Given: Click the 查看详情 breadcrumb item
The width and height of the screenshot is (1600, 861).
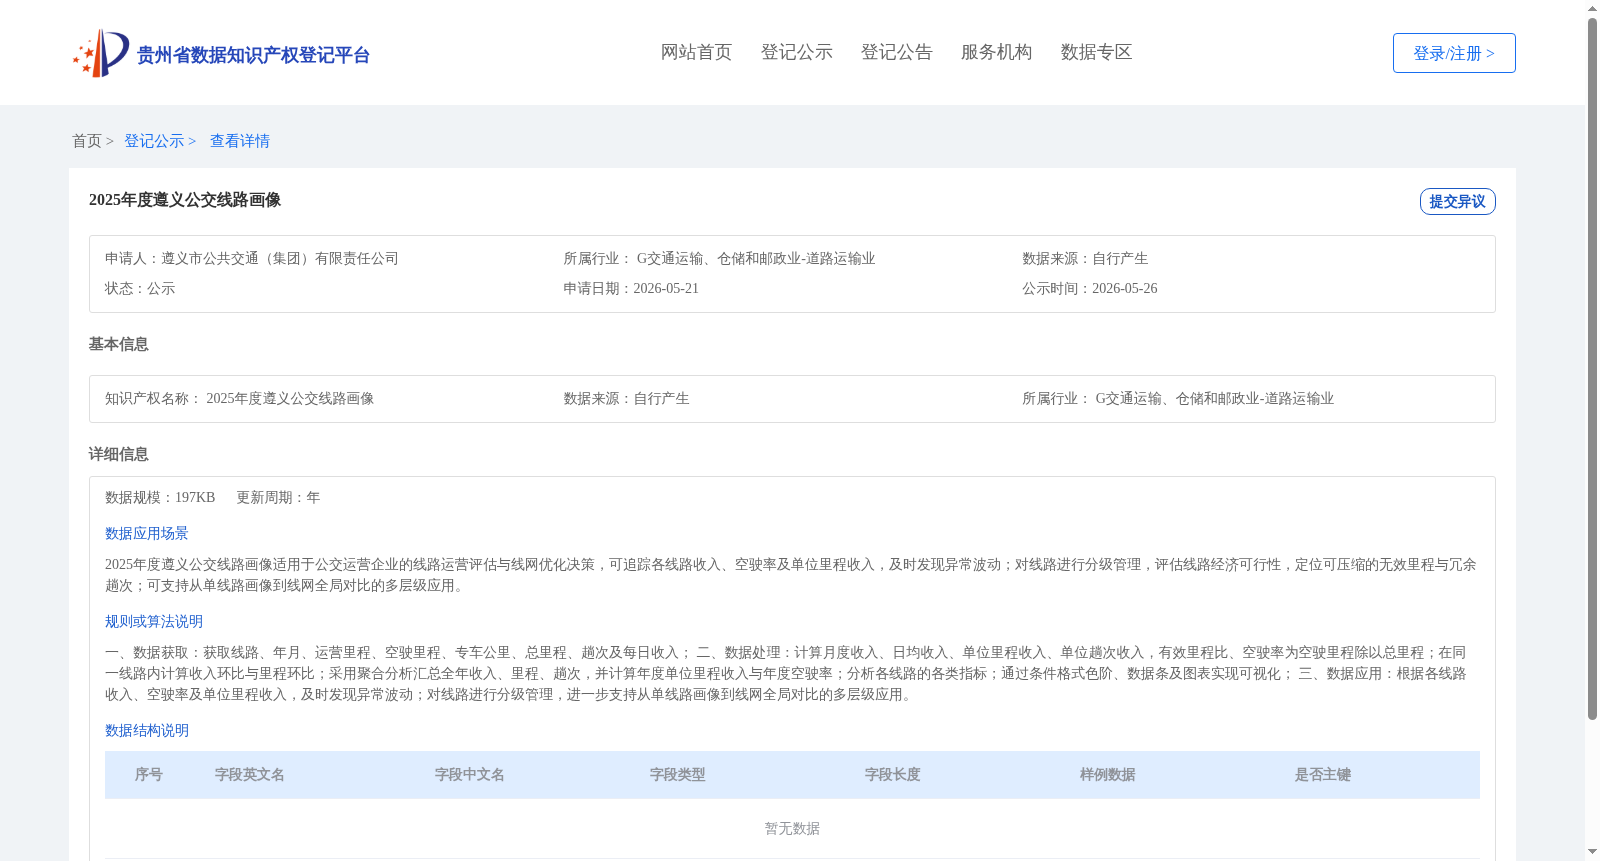Looking at the screenshot, I should 240,141.
